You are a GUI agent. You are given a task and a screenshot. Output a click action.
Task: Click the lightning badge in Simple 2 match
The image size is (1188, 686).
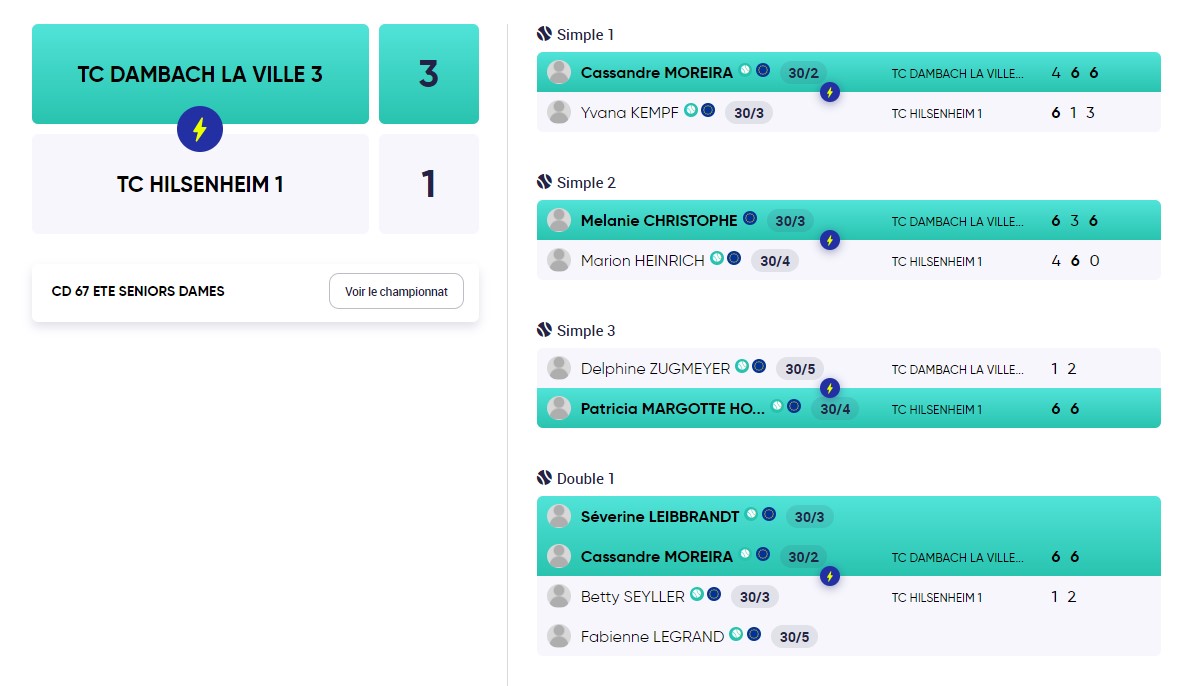(830, 240)
